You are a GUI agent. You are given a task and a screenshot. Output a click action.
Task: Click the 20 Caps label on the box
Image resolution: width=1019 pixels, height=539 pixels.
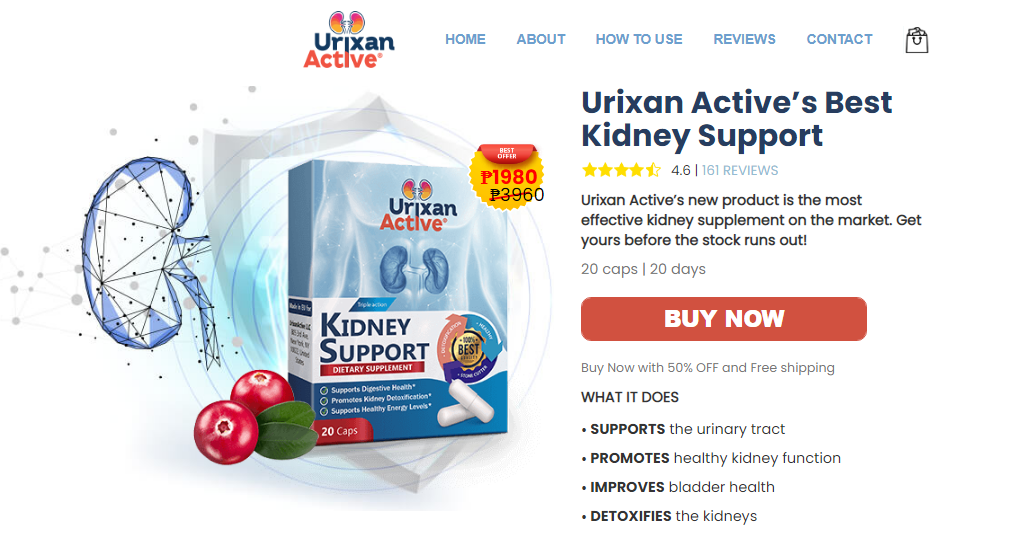[340, 430]
